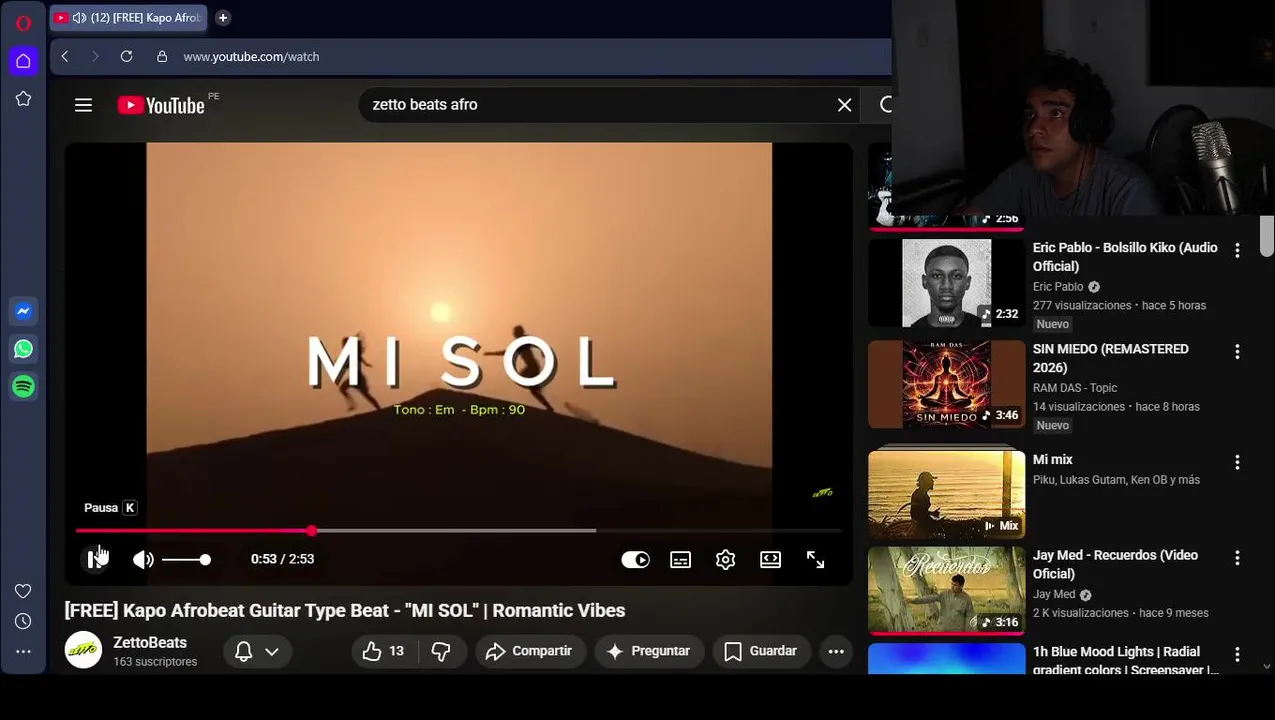Open sidebar three-dot setup menu
The image size is (1275, 720).
point(23,651)
